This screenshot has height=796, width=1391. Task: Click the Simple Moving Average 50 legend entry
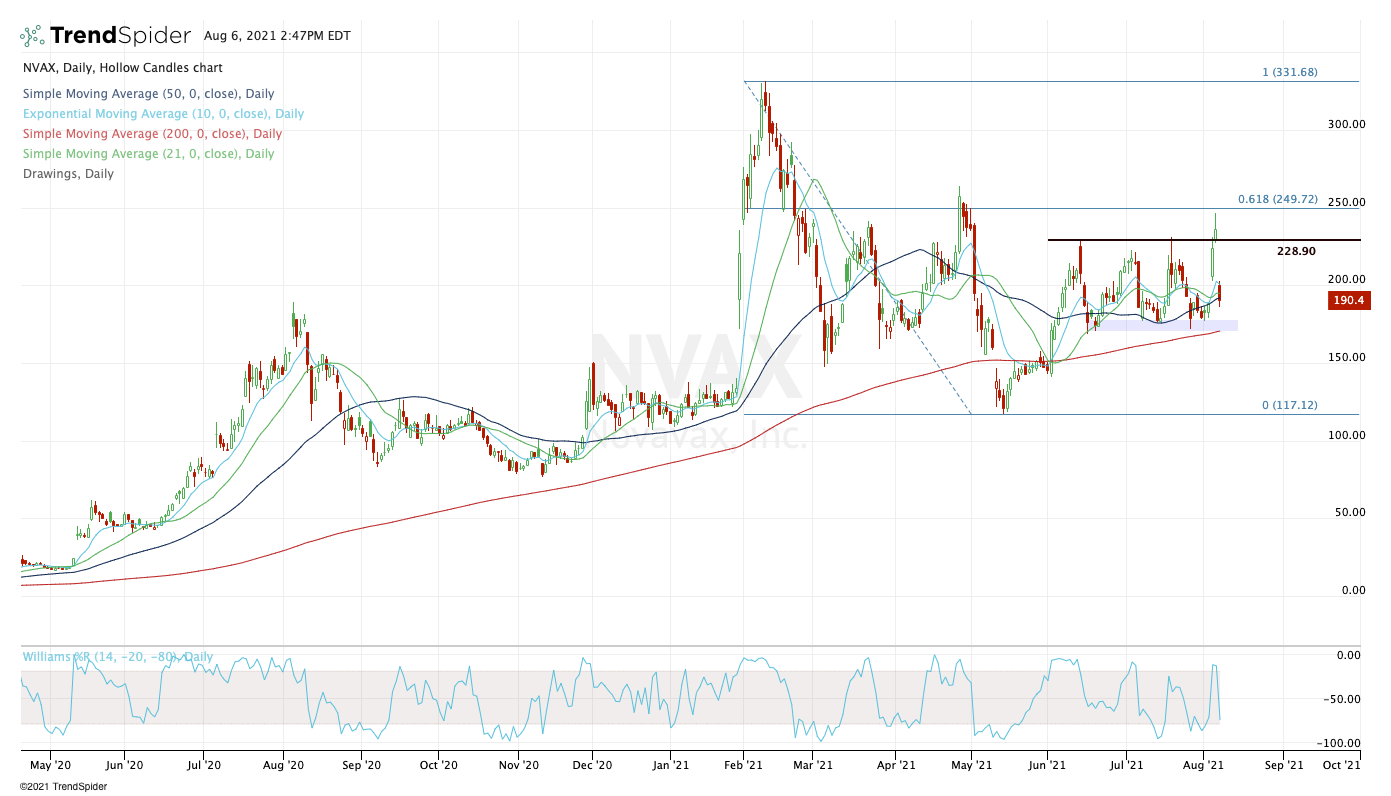coord(147,94)
